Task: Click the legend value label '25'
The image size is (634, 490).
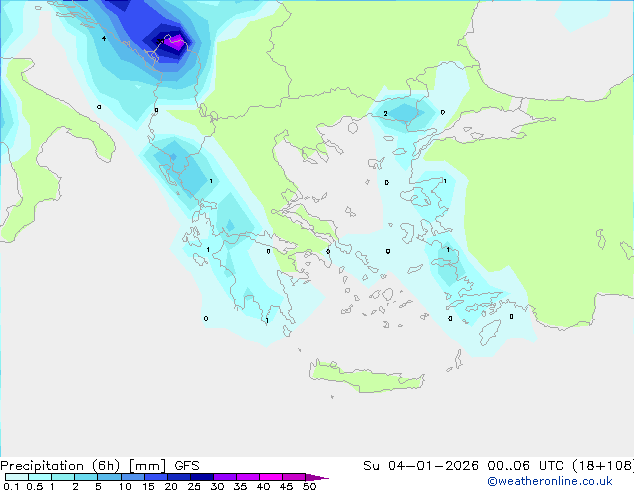Action: pyautogui.click(x=194, y=486)
